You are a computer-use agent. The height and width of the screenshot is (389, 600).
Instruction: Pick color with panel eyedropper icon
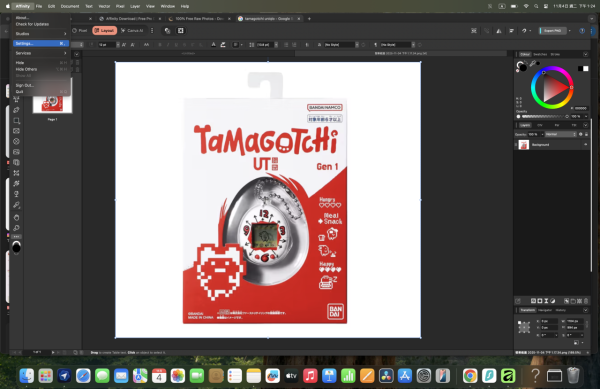click(532, 63)
